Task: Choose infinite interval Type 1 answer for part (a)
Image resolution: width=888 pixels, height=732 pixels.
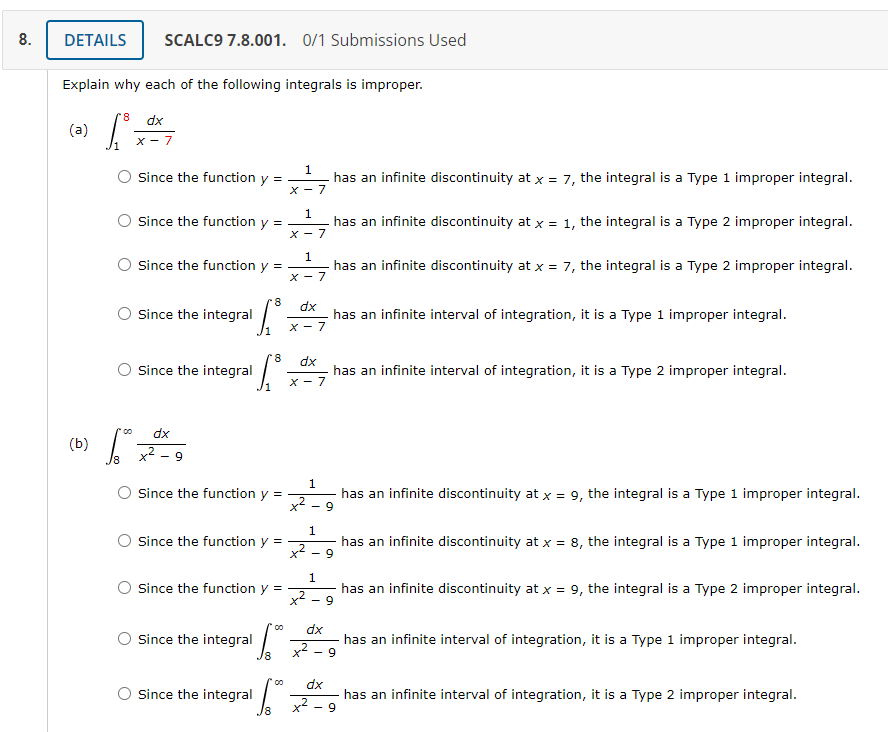Action: click(x=124, y=313)
